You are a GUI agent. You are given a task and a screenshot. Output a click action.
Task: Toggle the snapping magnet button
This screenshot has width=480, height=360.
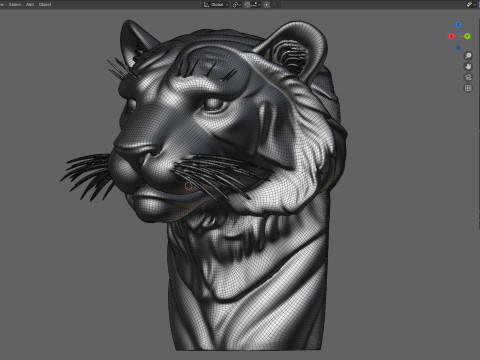tap(247, 5)
